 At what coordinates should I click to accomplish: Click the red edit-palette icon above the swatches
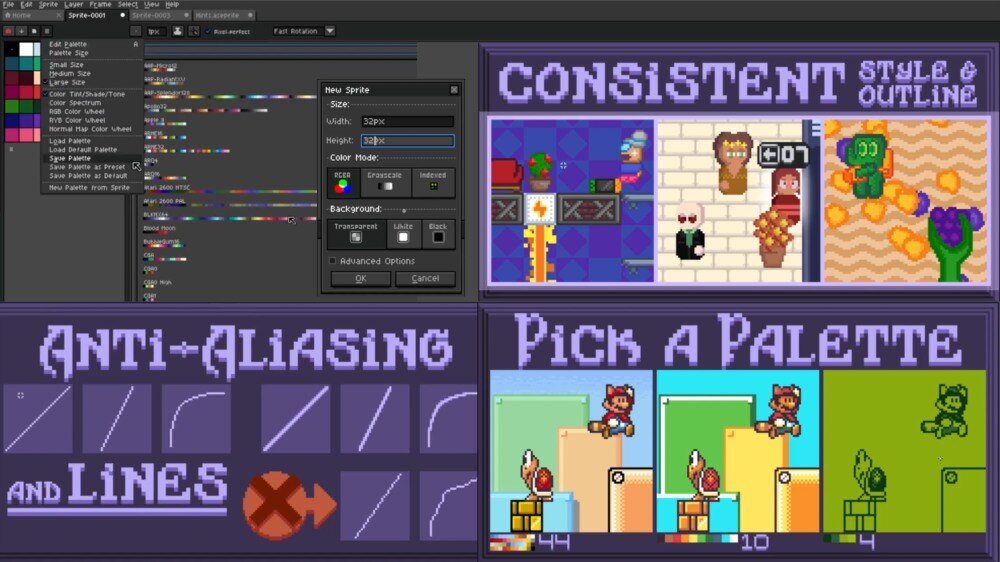point(8,31)
